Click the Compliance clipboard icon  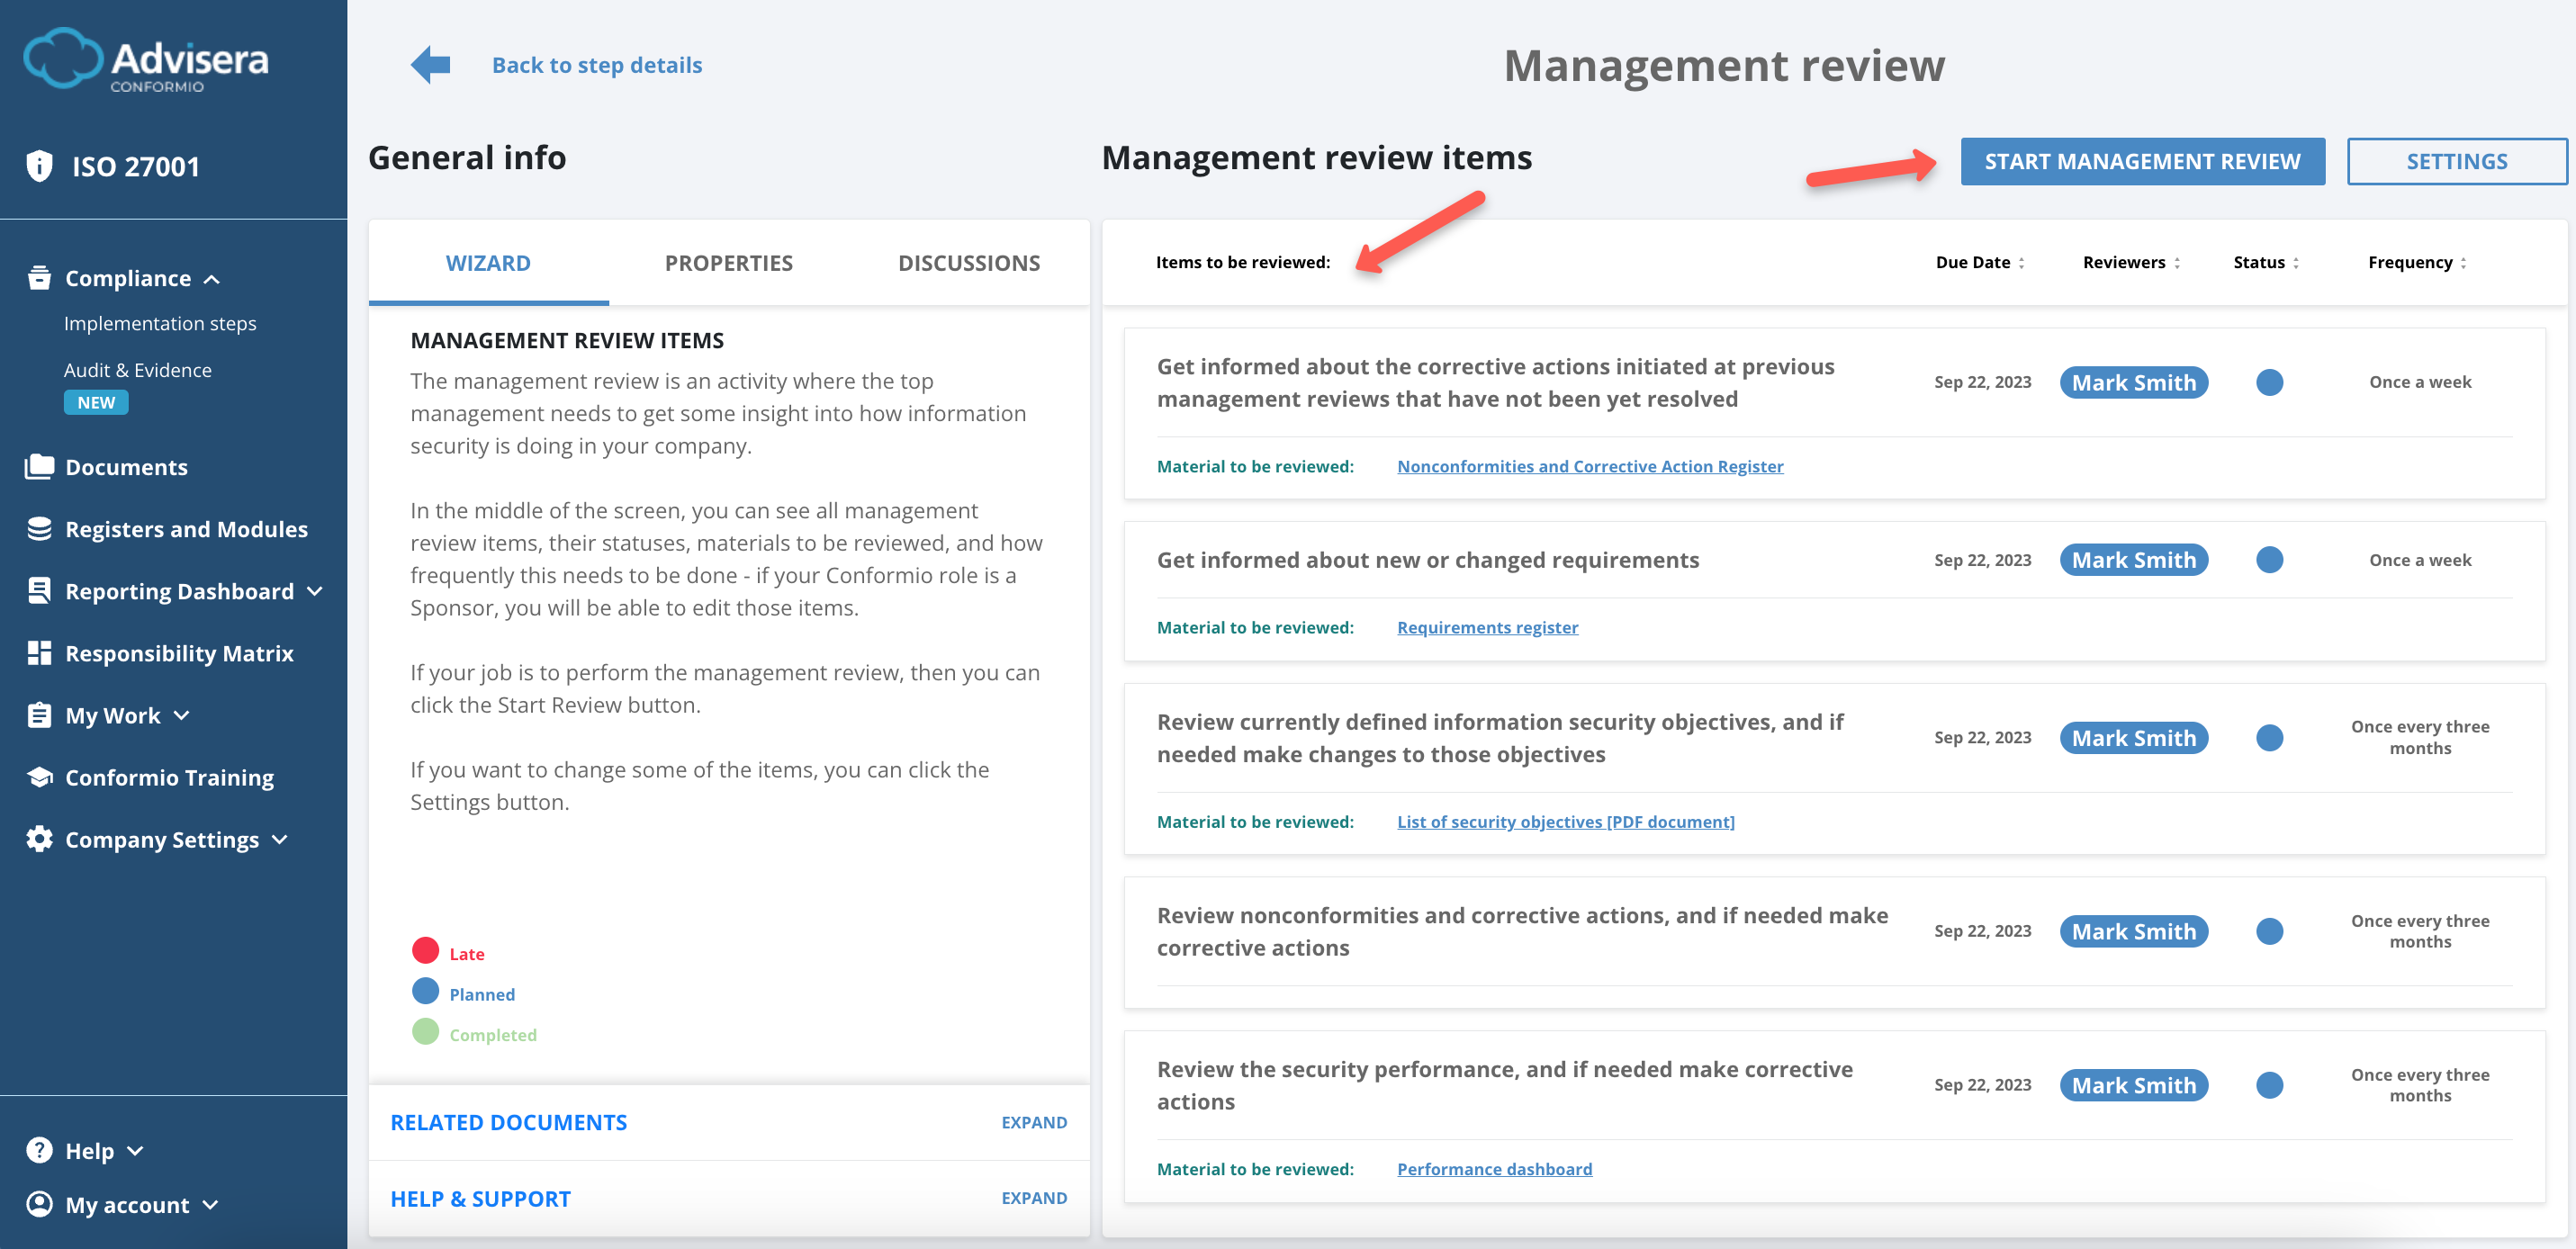38,278
